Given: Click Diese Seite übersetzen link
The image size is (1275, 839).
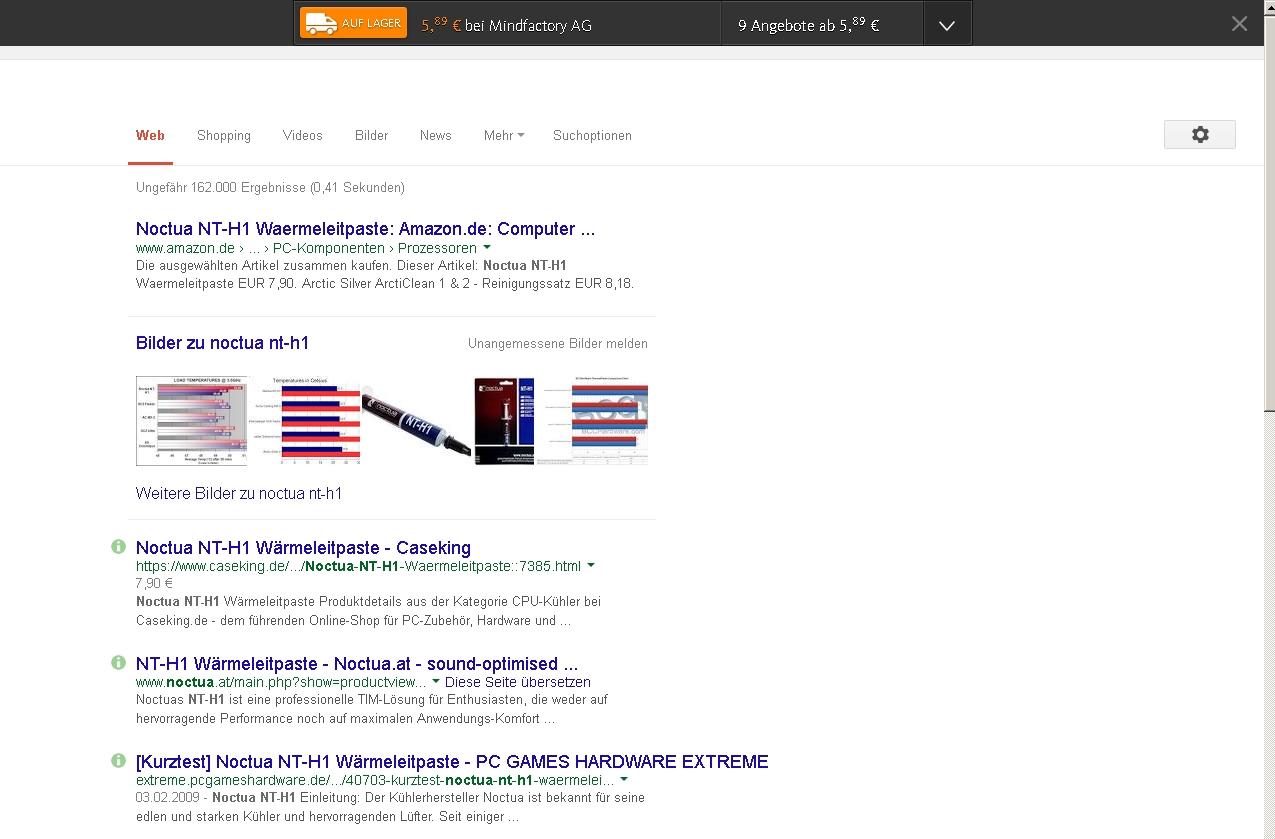Looking at the screenshot, I should [x=518, y=683].
